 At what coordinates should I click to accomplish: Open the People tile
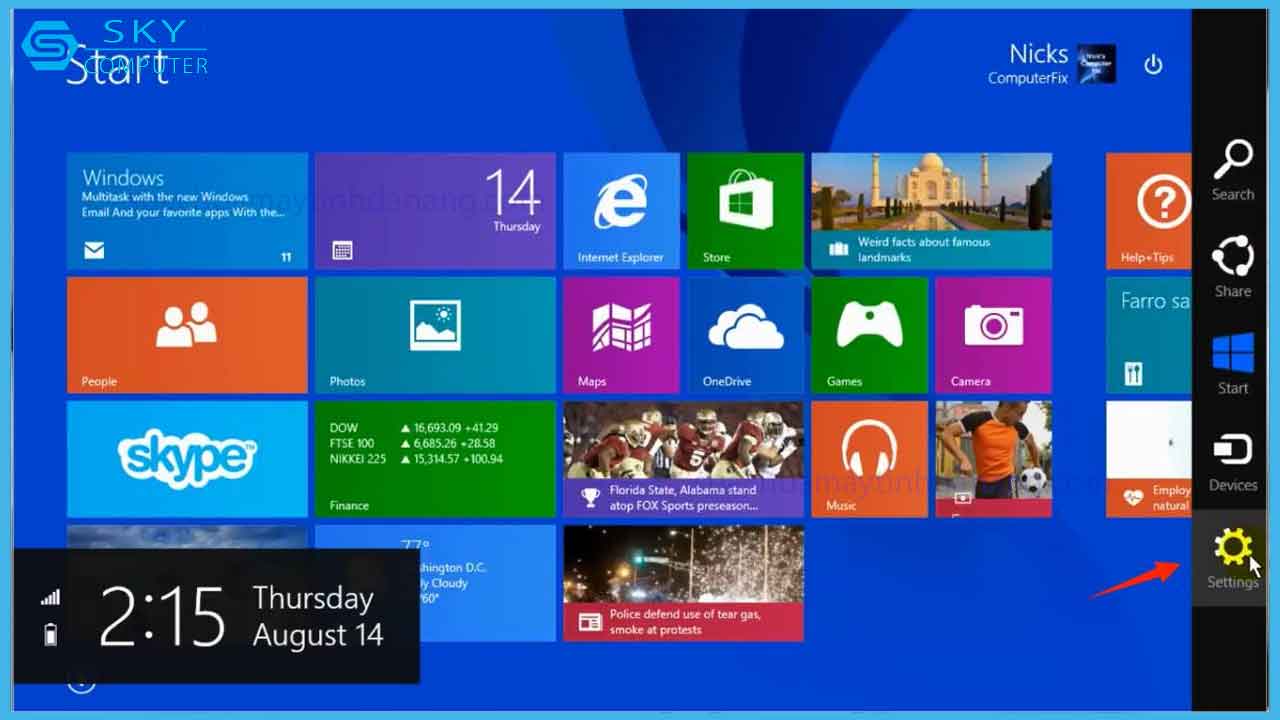click(x=187, y=335)
